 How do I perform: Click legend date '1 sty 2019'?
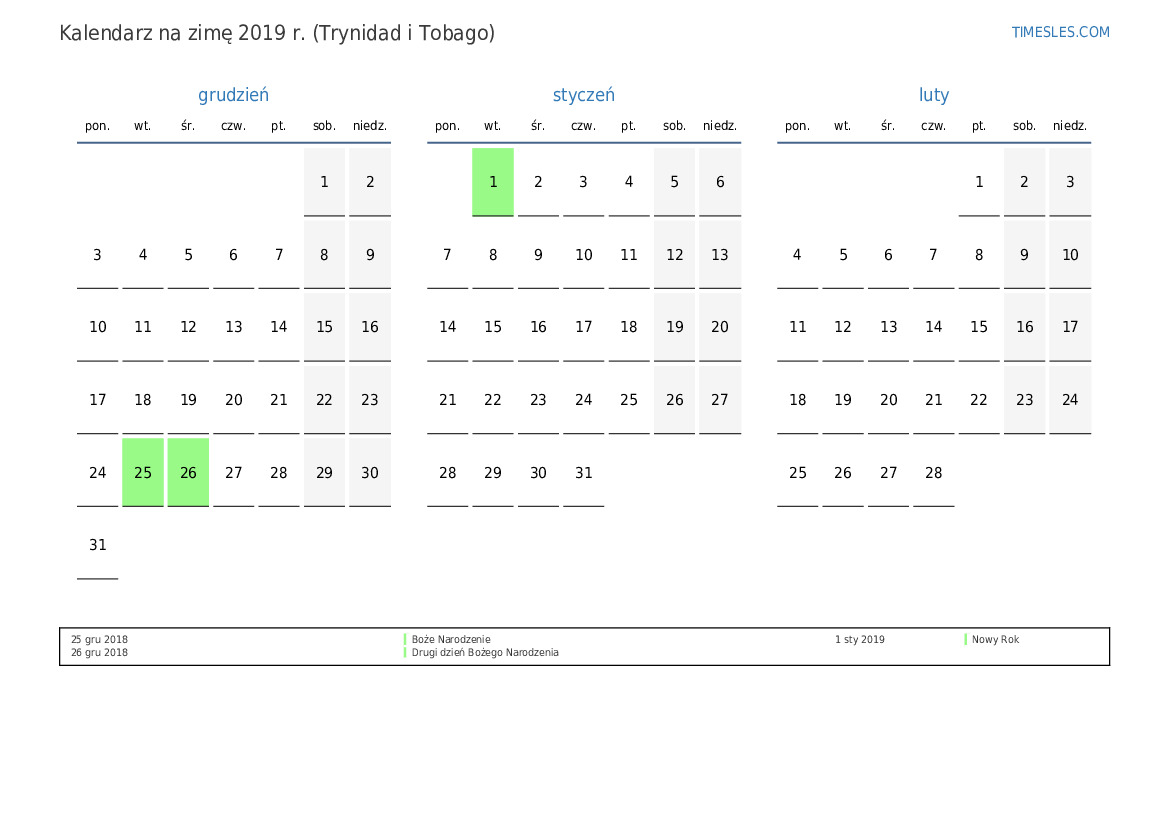(x=860, y=639)
